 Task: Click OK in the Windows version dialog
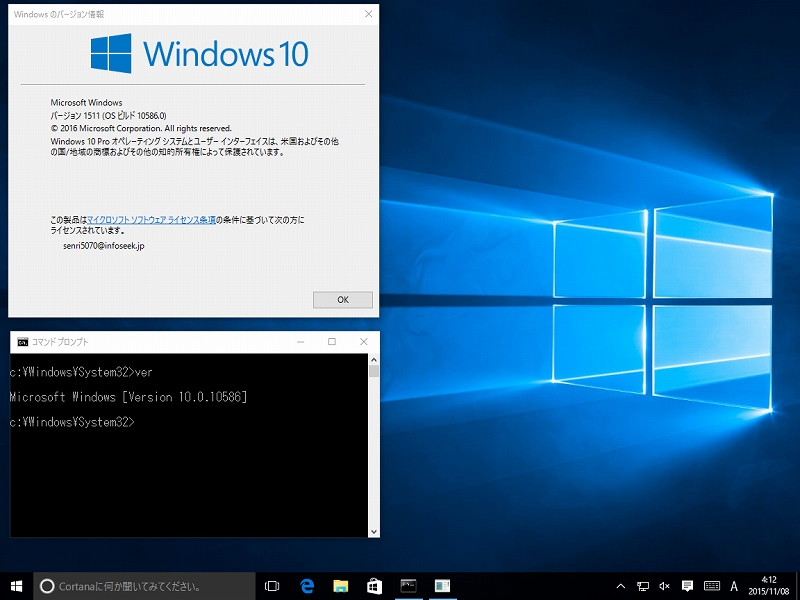[343, 299]
